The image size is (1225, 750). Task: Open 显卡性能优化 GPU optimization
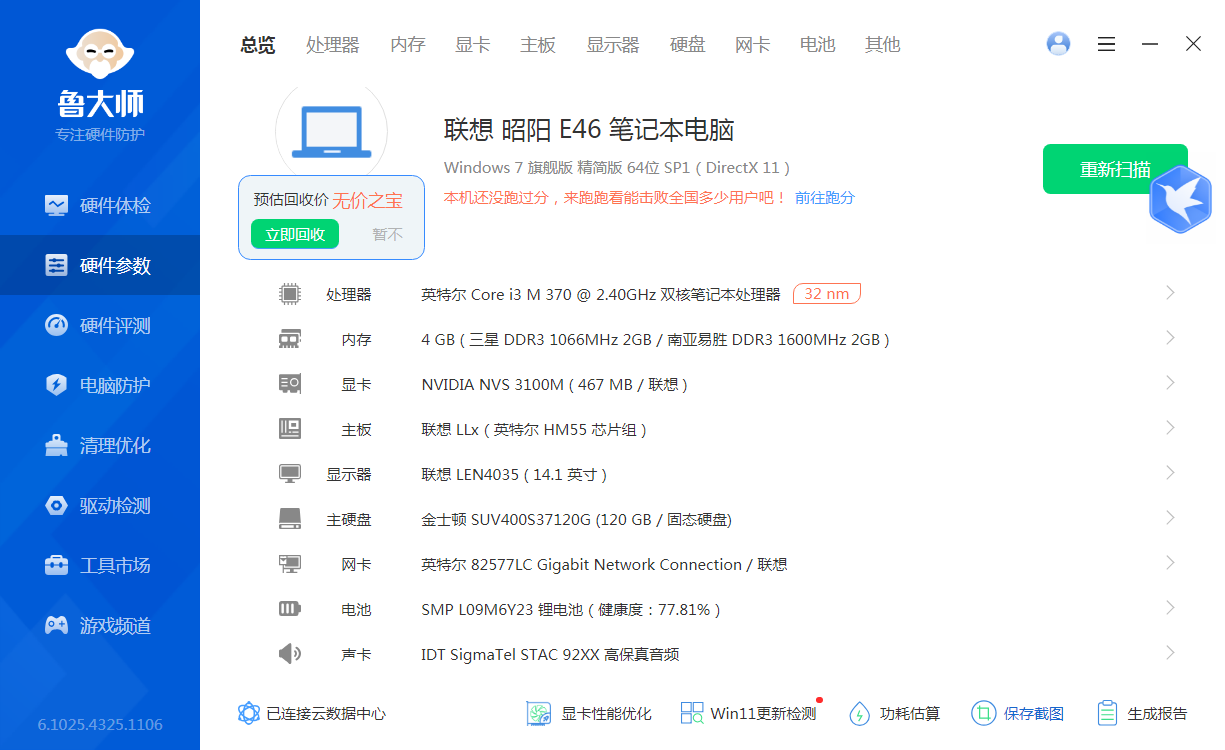click(540, 713)
